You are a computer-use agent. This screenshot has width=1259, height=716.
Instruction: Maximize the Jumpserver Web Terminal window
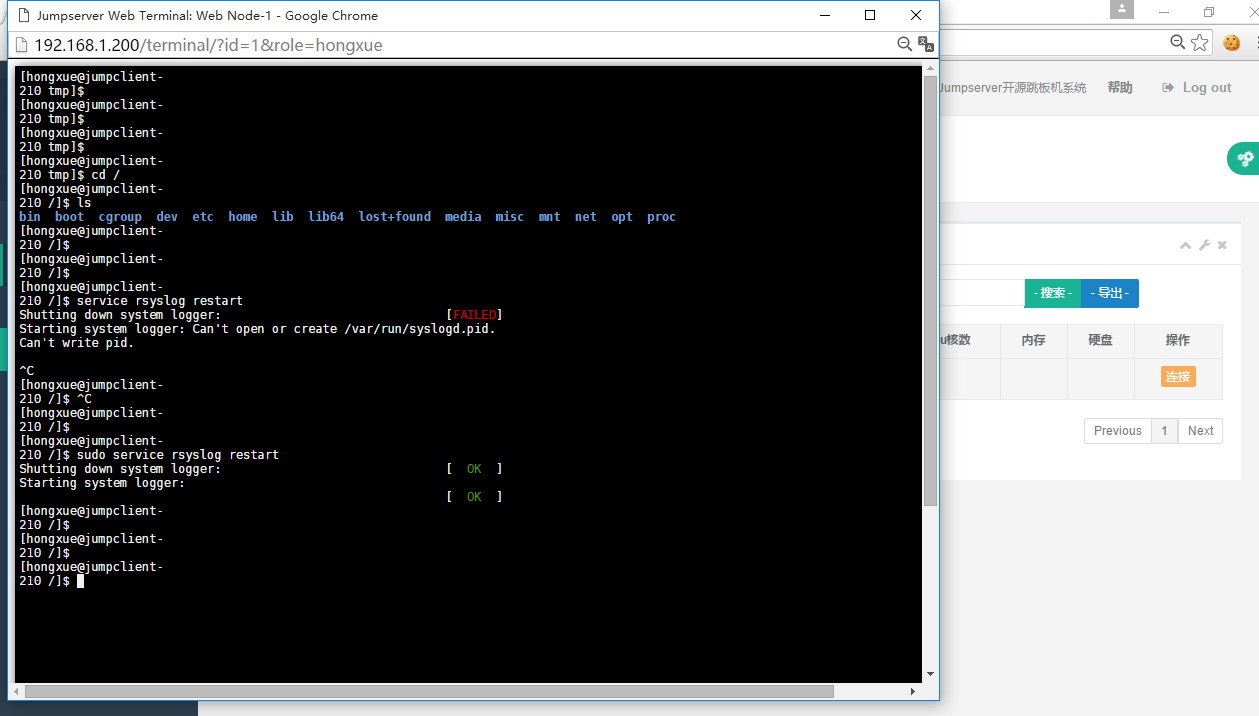pyautogui.click(x=870, y=15)
